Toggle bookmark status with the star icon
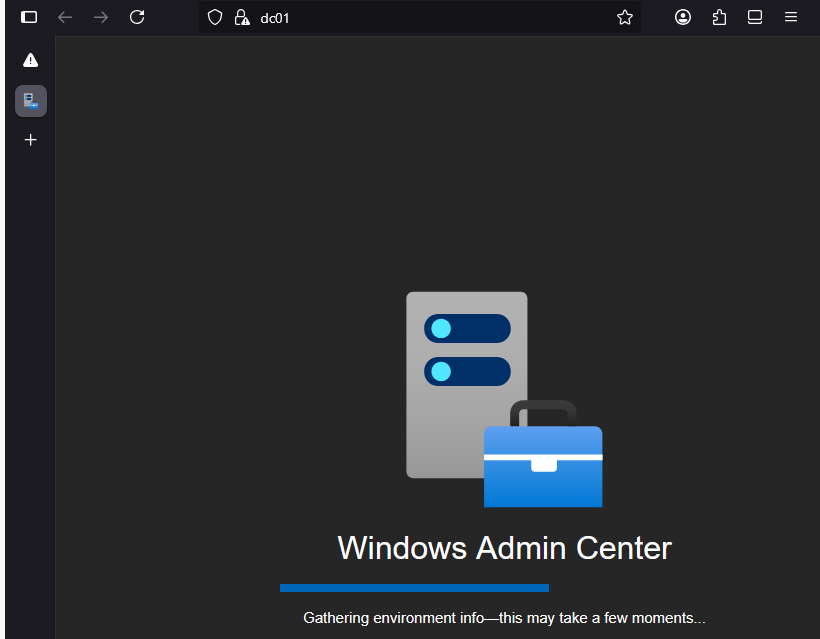The height and width of the screenshot is (639, 820). click(625, 17)
